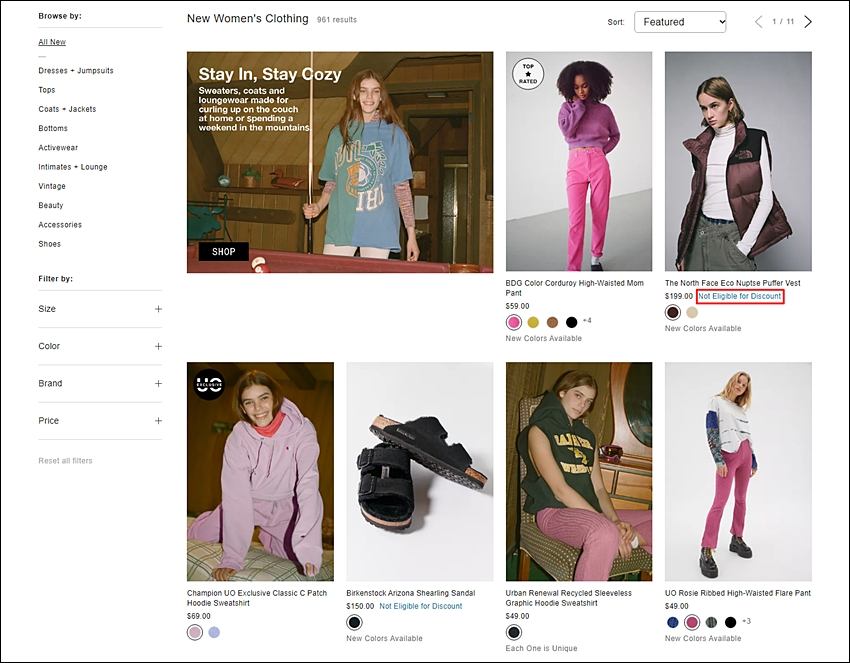Click the UO Exclusive badge on the Champion hoodie
Image resolution: width=850 pixels, height=663 pixels.
click(x=209, y=384)
